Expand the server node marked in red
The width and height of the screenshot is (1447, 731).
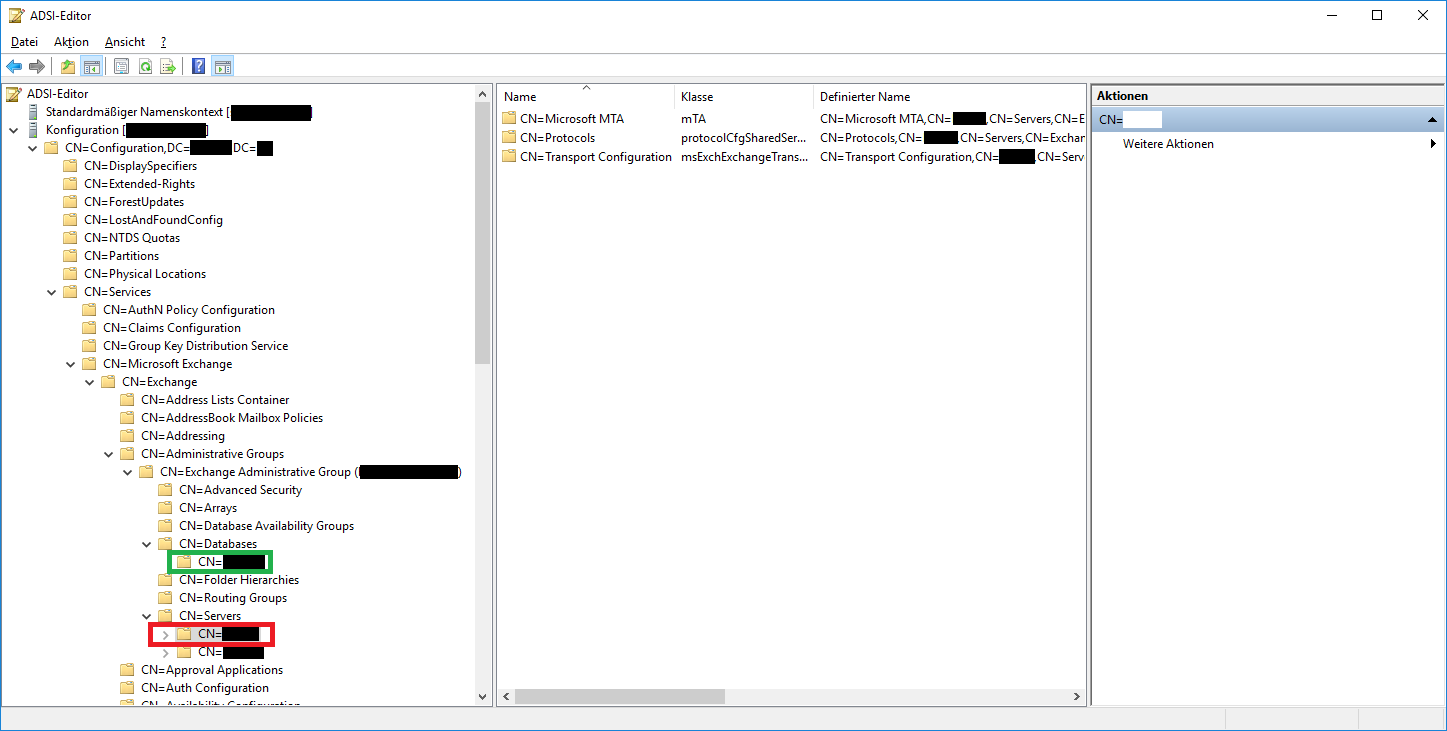pos(165,634)
